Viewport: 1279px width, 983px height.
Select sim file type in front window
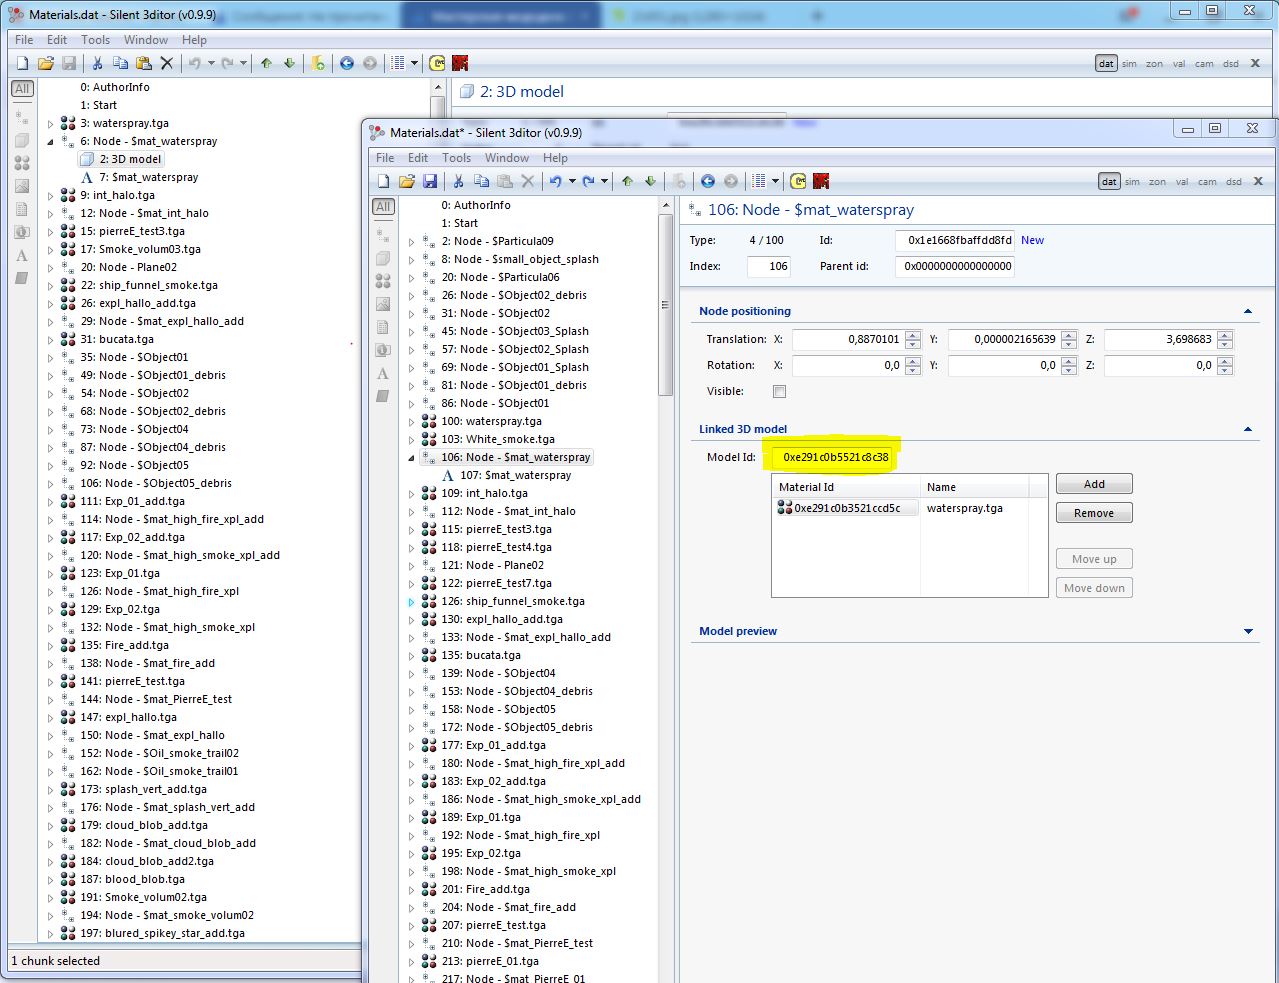point(1132,182)
